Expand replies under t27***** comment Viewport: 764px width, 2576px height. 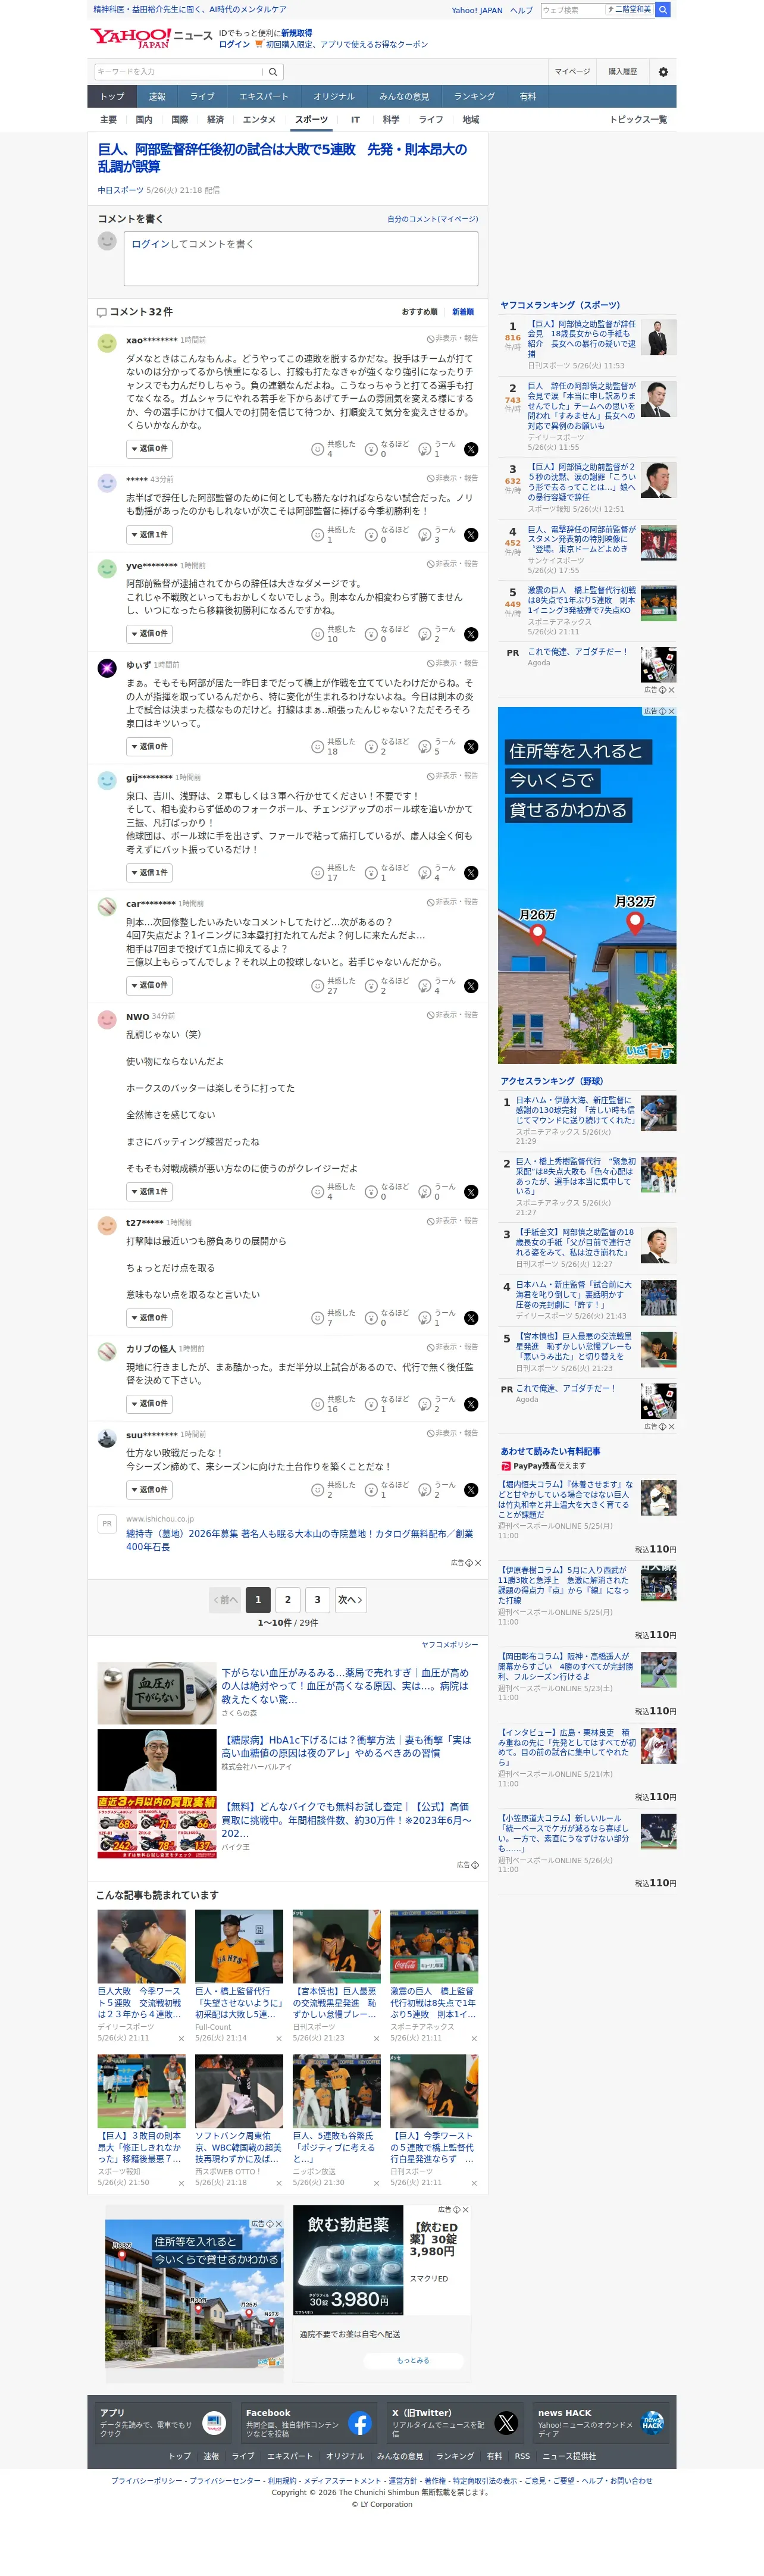point(149,1318)
